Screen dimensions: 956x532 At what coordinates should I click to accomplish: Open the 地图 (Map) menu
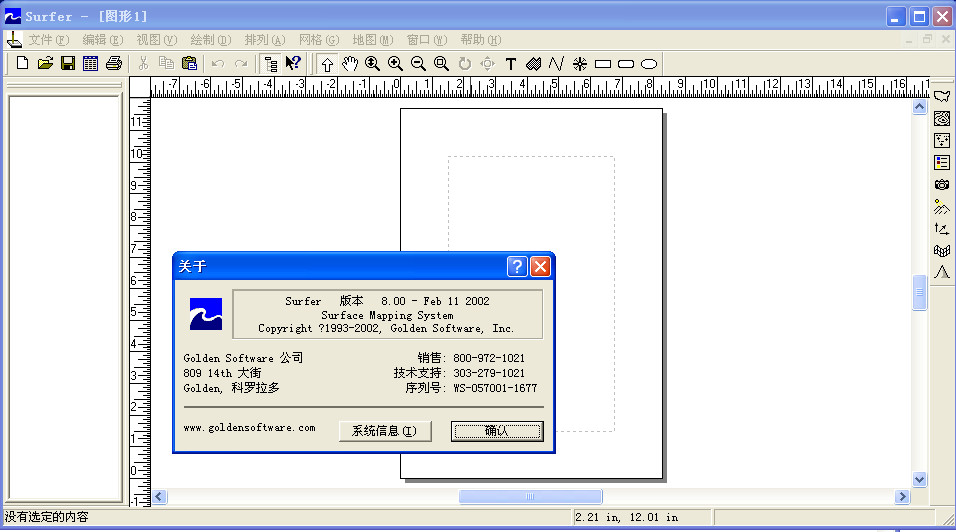coord(373,40)
